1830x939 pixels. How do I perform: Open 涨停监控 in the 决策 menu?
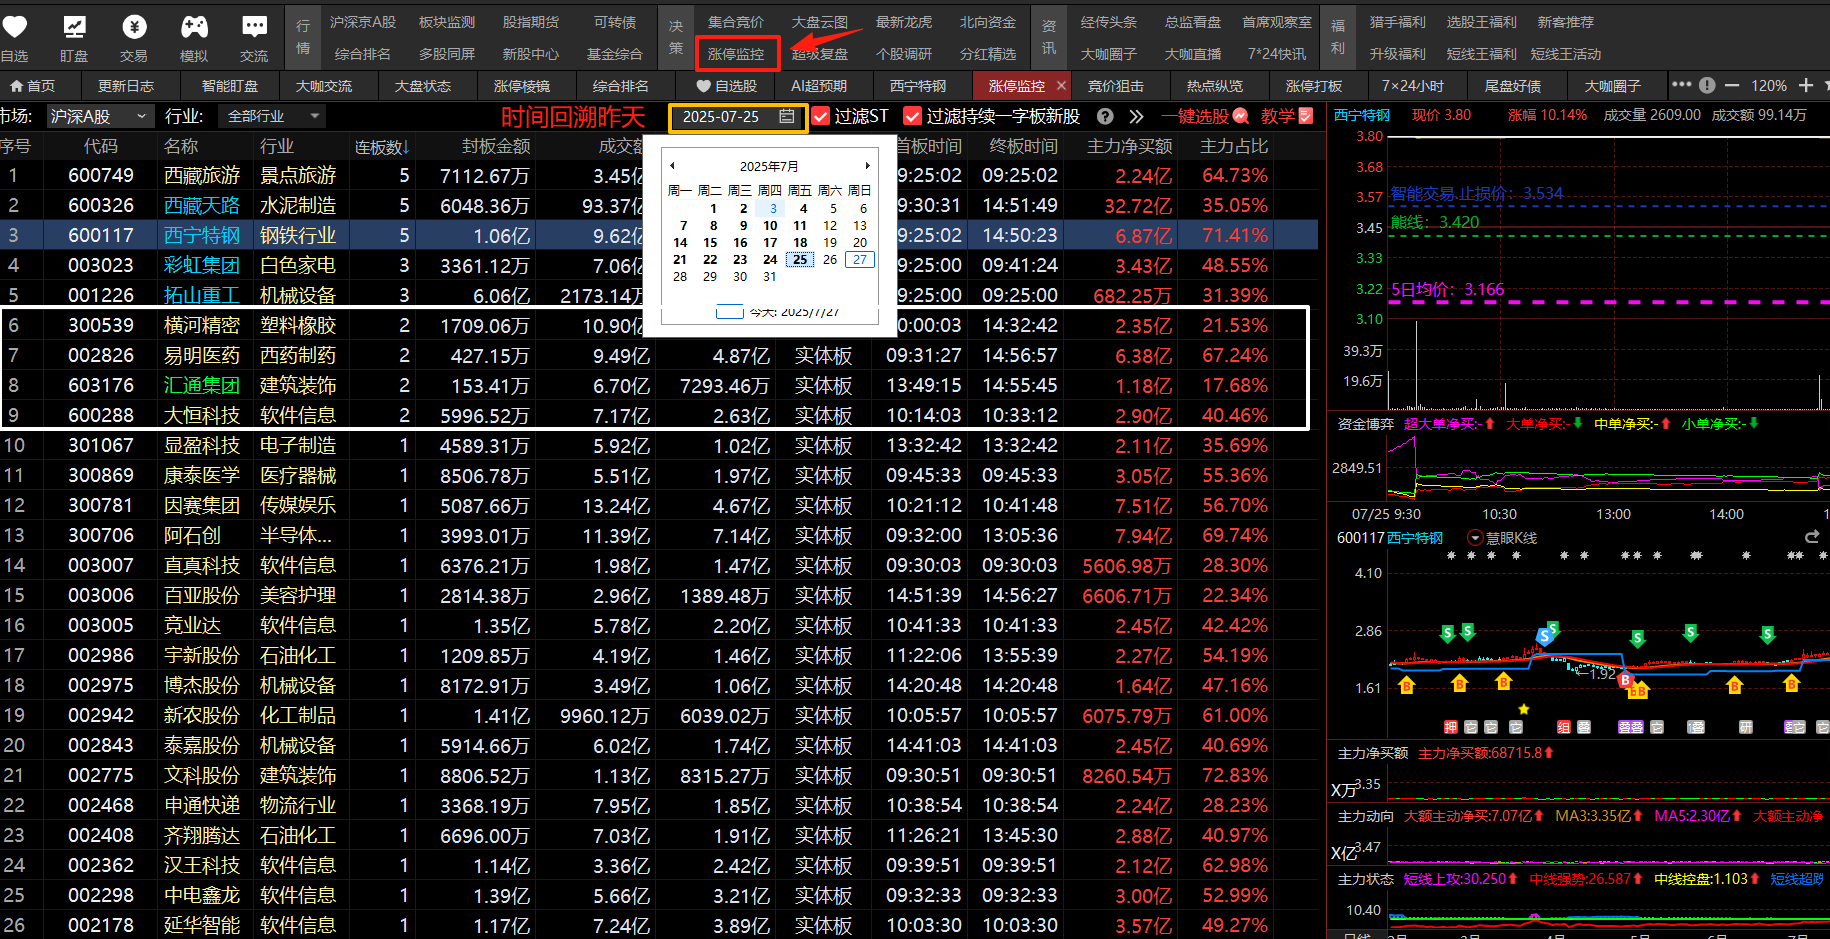(x=736, y=54)
